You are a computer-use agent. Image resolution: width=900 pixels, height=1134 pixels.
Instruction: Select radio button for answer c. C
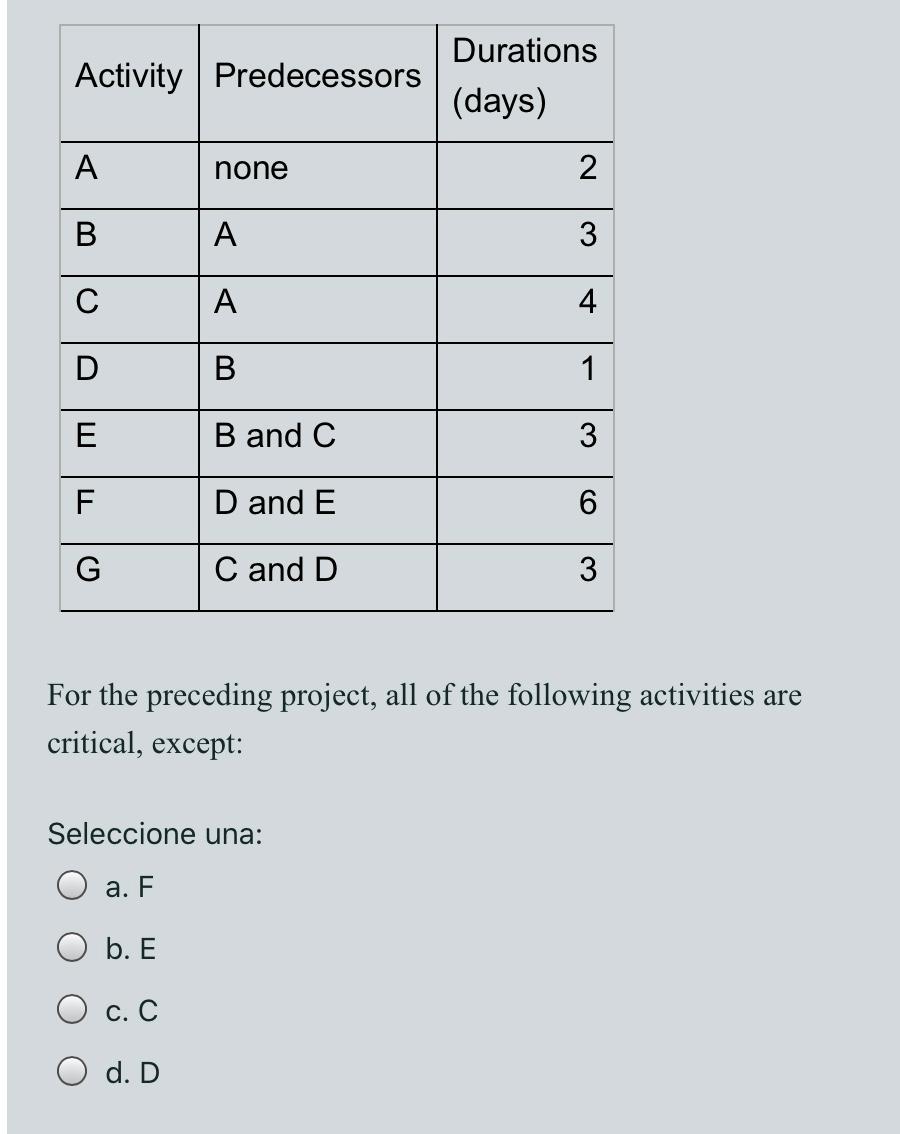[72, 1011]
